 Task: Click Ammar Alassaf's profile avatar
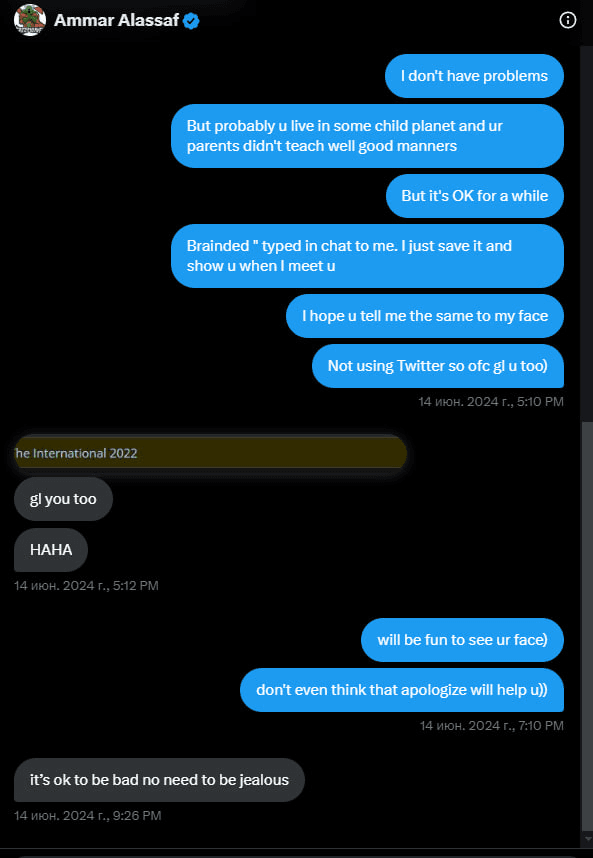click(x=30, y=20)
